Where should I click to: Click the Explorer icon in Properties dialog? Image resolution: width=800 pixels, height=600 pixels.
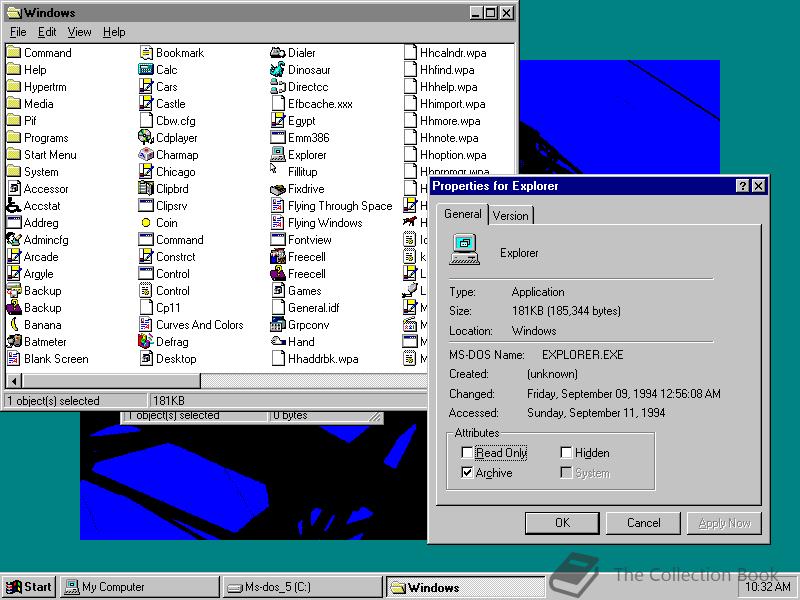pyautogui.click(x=464, y=250)
